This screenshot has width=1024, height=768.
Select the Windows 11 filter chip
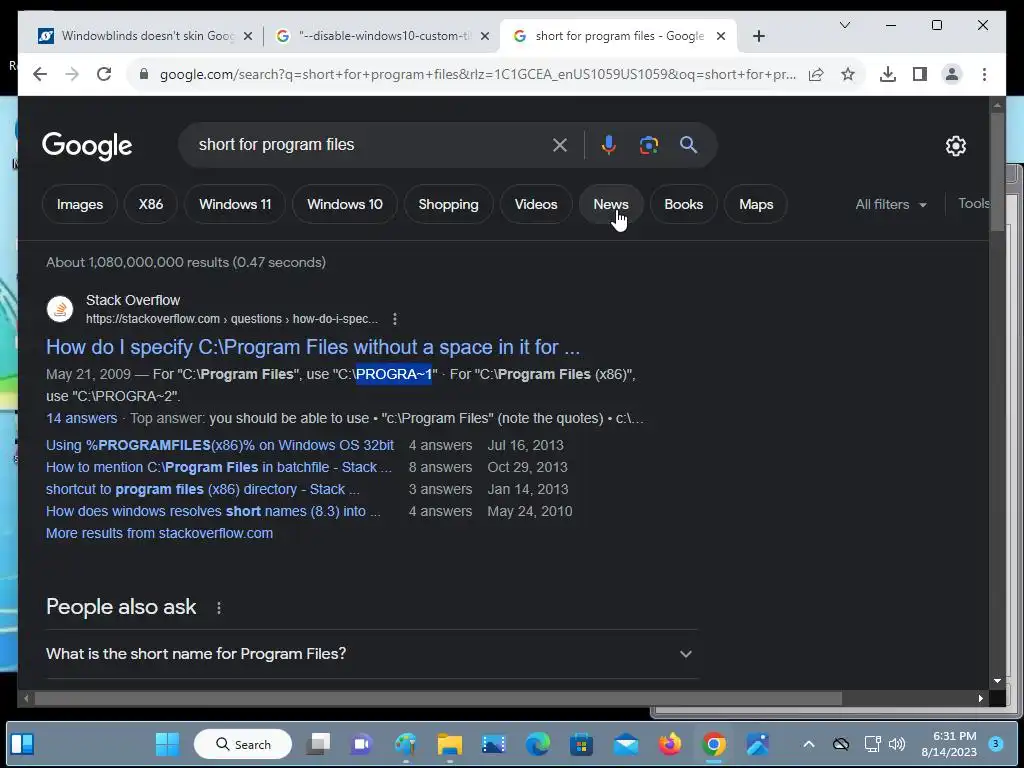235,204
